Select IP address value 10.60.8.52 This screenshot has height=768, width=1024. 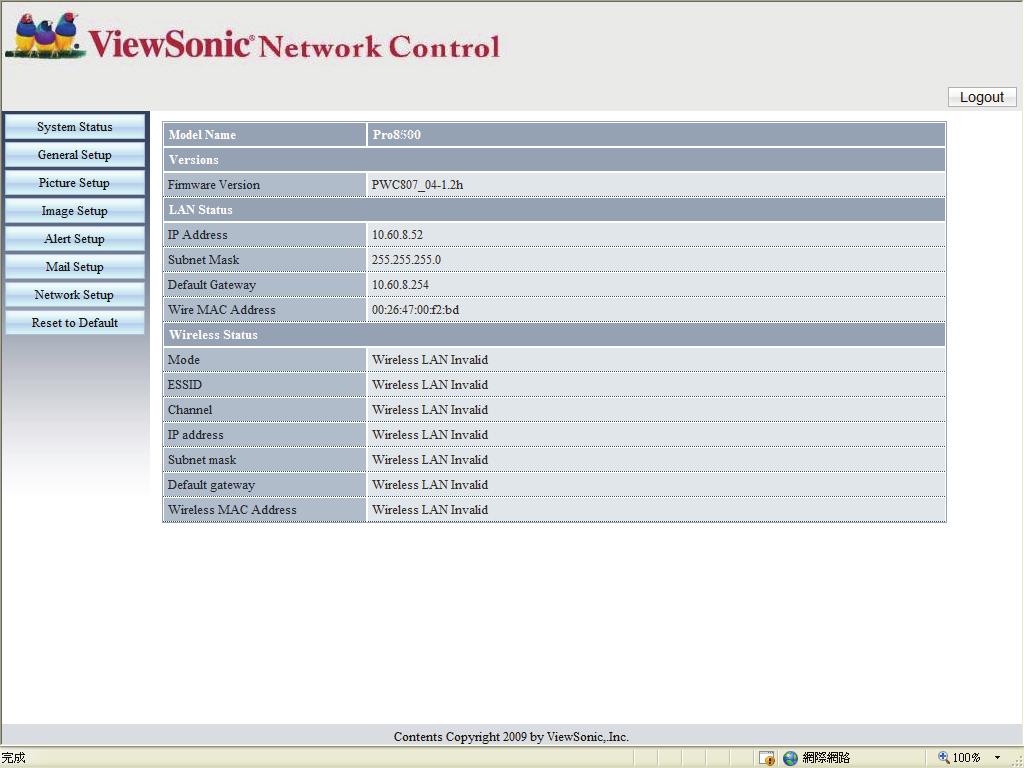pos(397,234)
